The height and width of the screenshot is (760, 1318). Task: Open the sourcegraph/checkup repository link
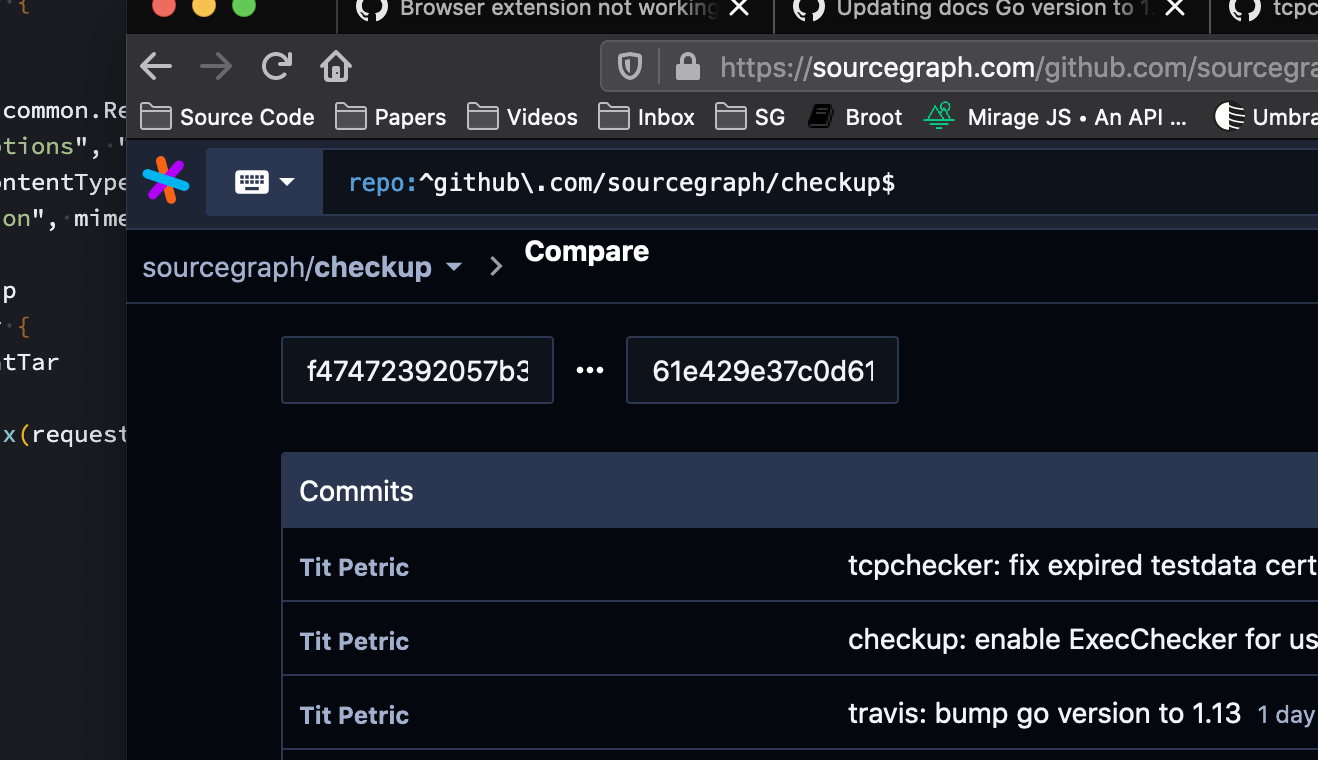pos(287,267)
